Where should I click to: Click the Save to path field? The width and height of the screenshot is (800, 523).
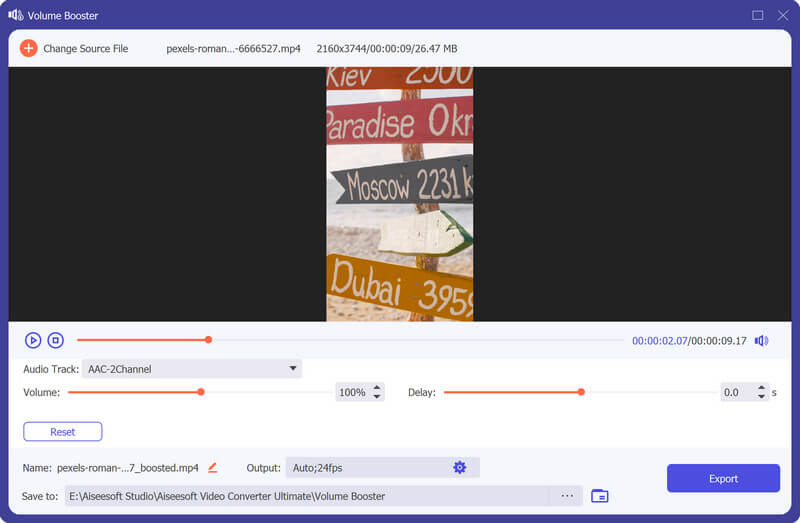coord(307,496)
